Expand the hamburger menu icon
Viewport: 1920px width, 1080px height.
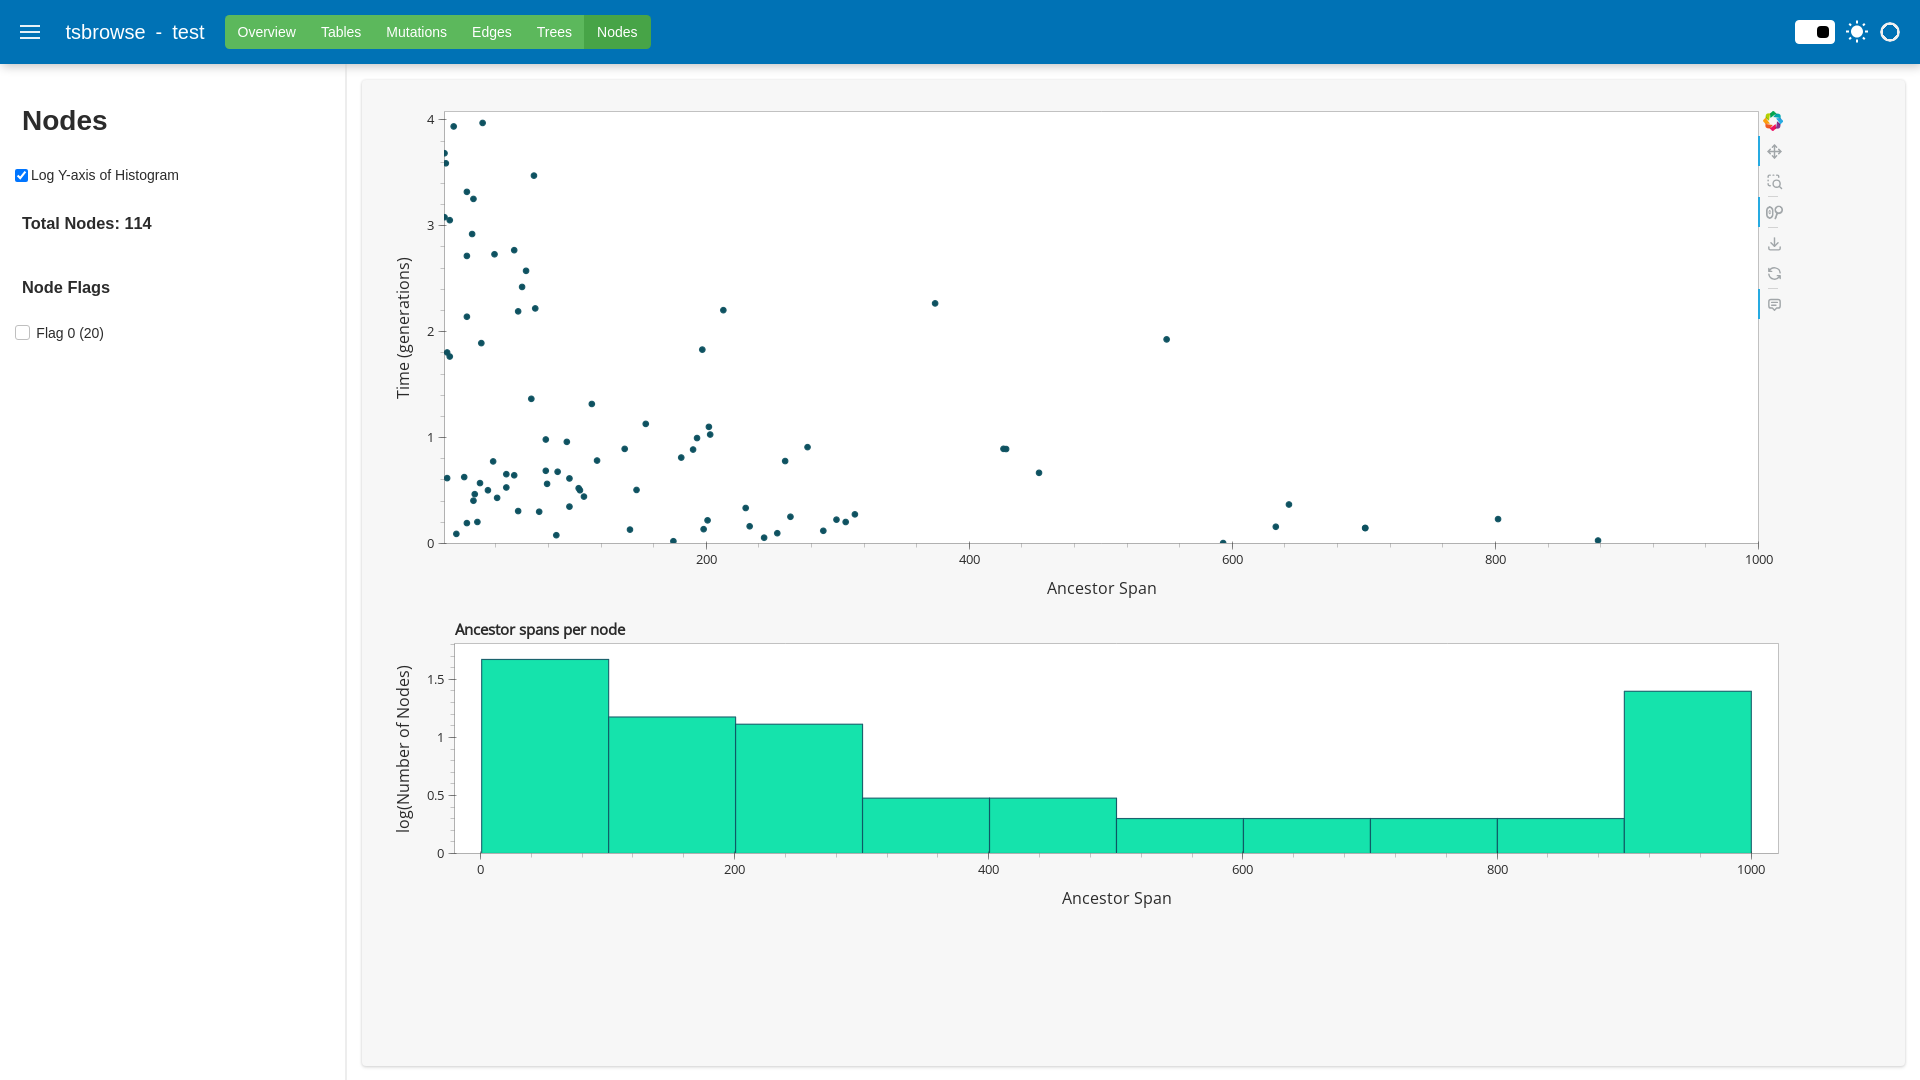(30, 32)
